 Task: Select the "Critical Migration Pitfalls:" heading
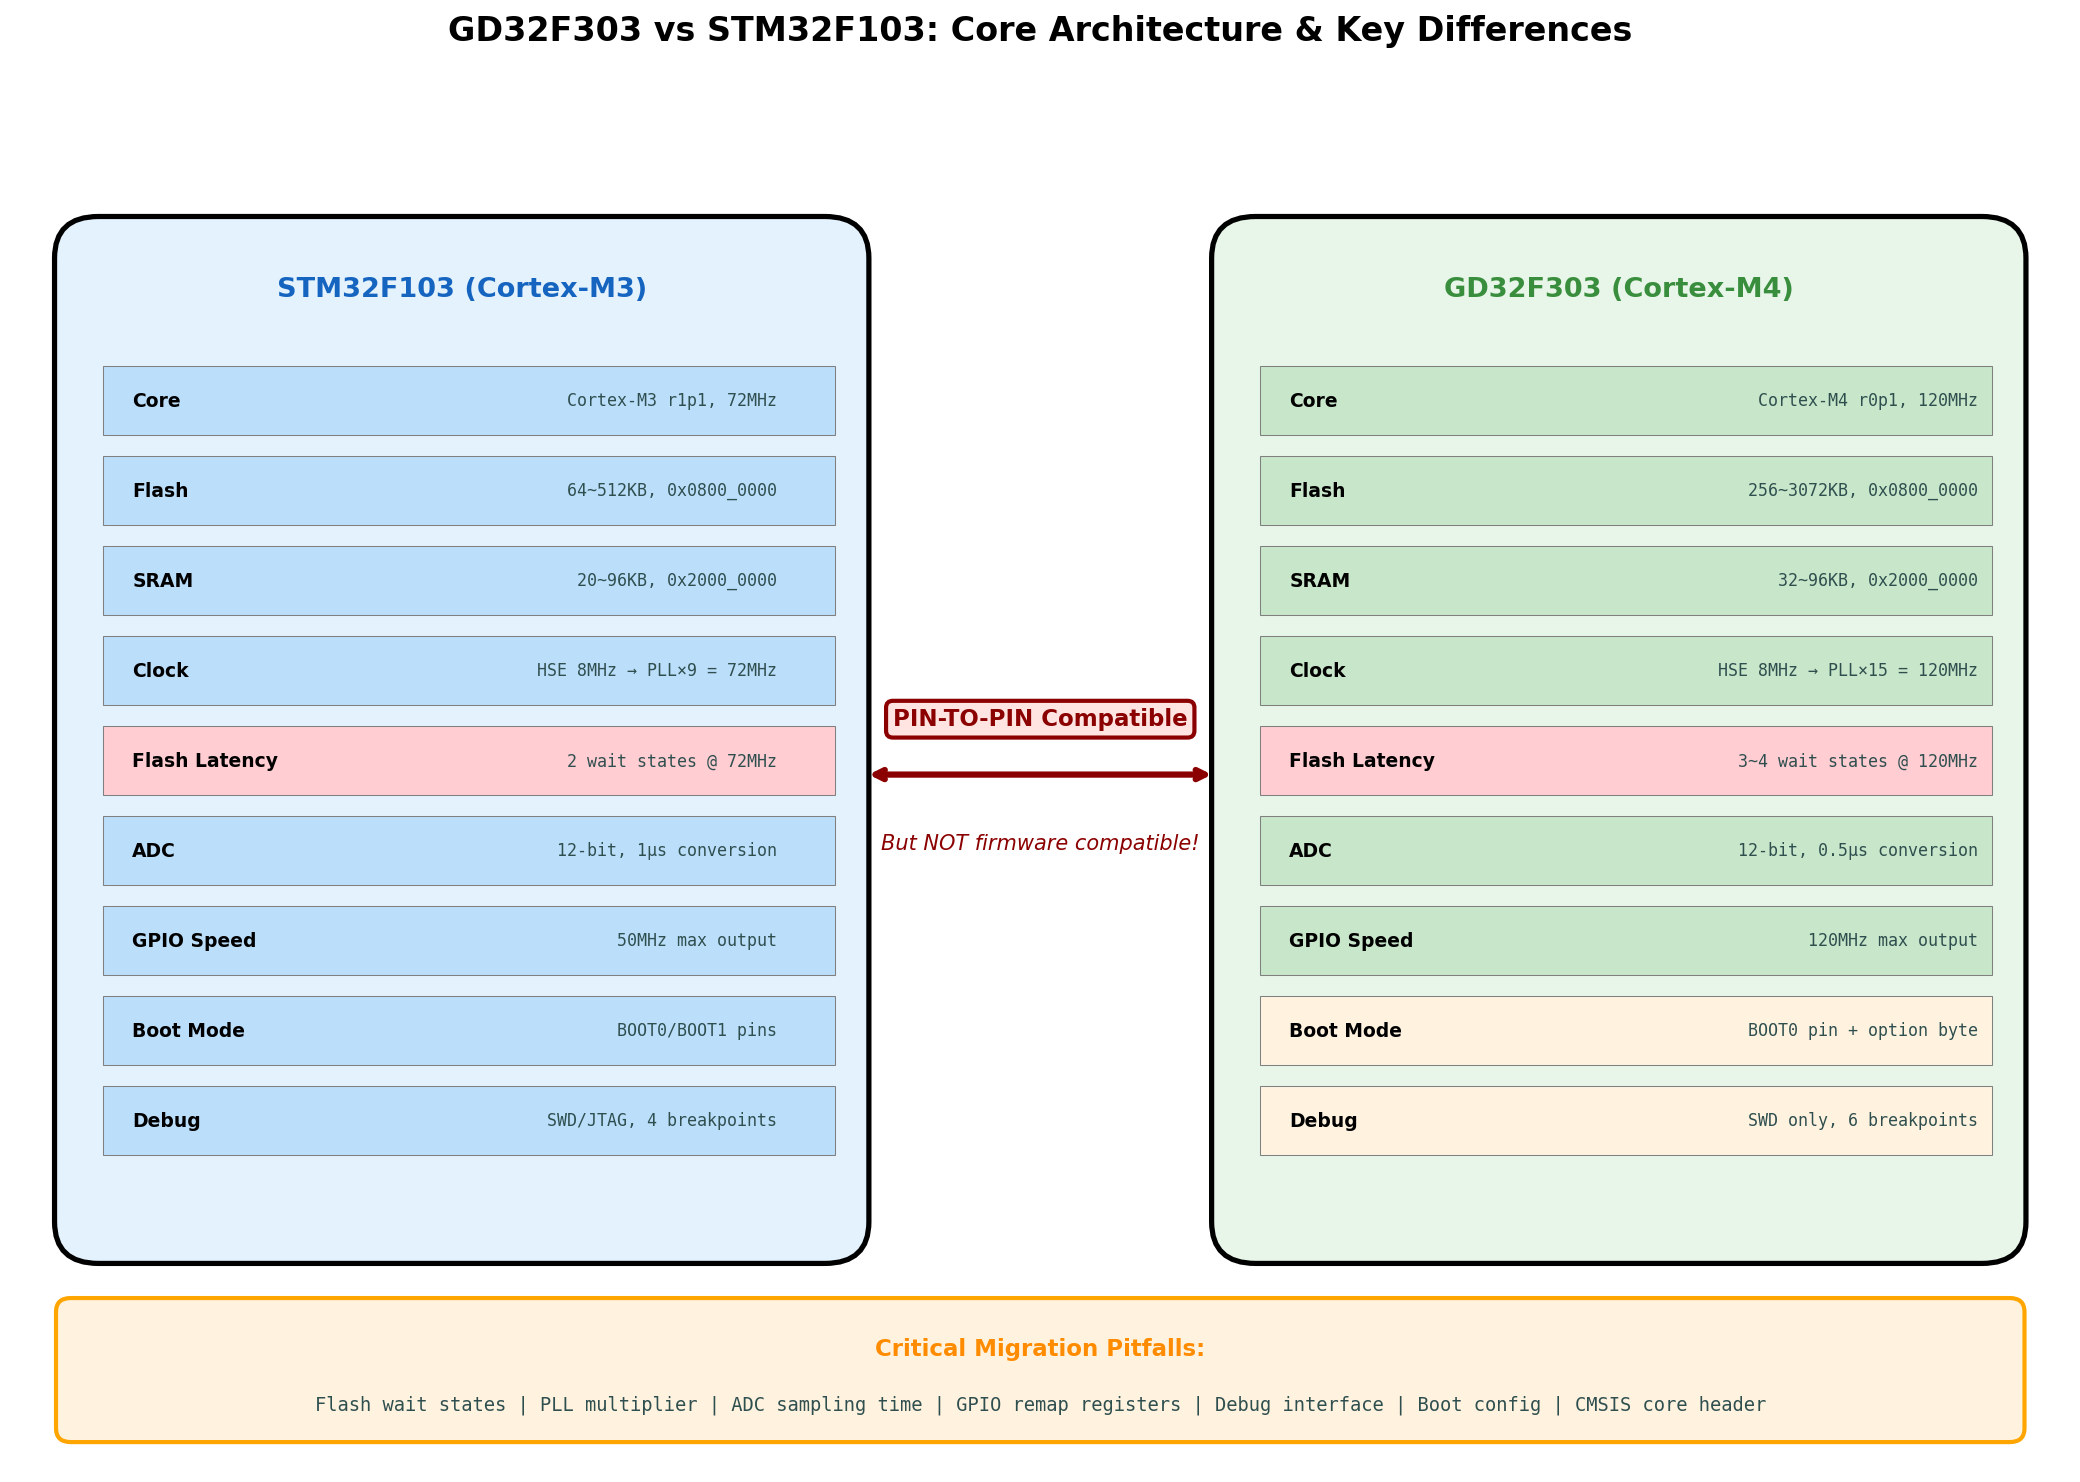1040,1349
